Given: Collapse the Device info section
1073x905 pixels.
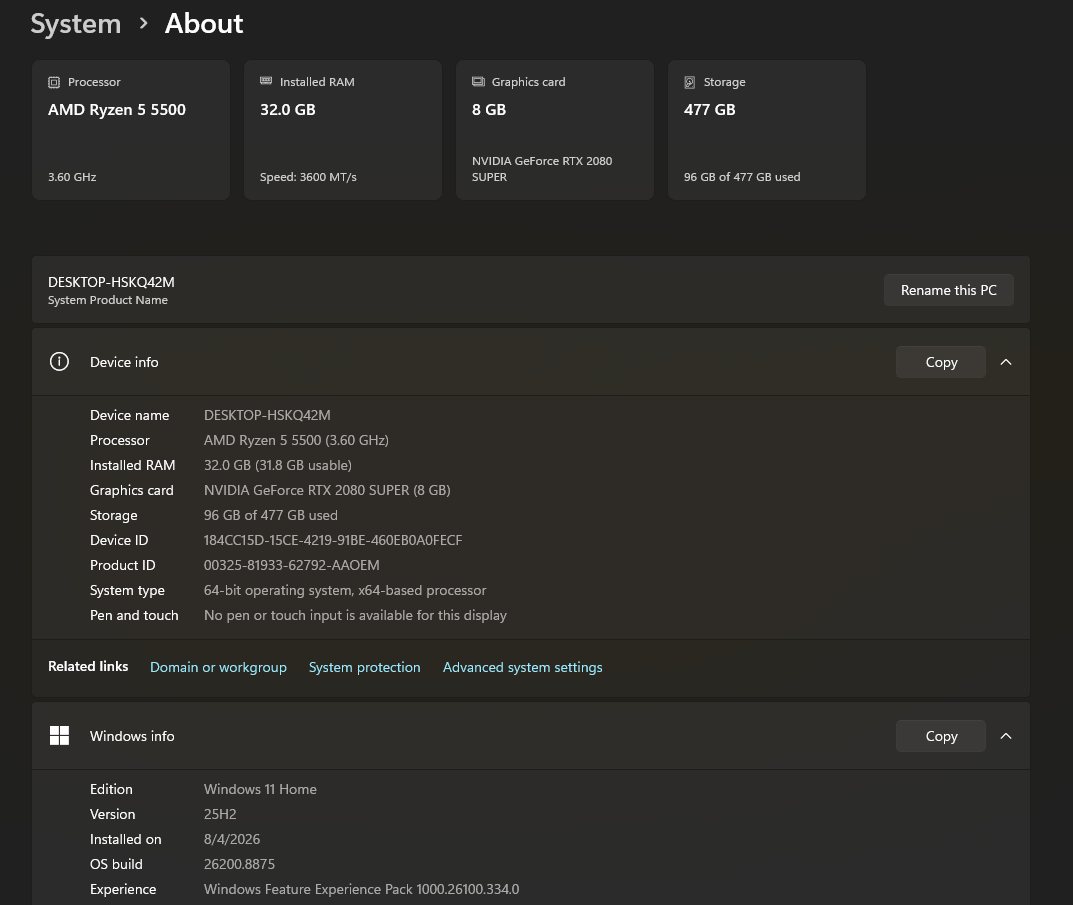Looking at the screenshot, I should point(1006,361).
